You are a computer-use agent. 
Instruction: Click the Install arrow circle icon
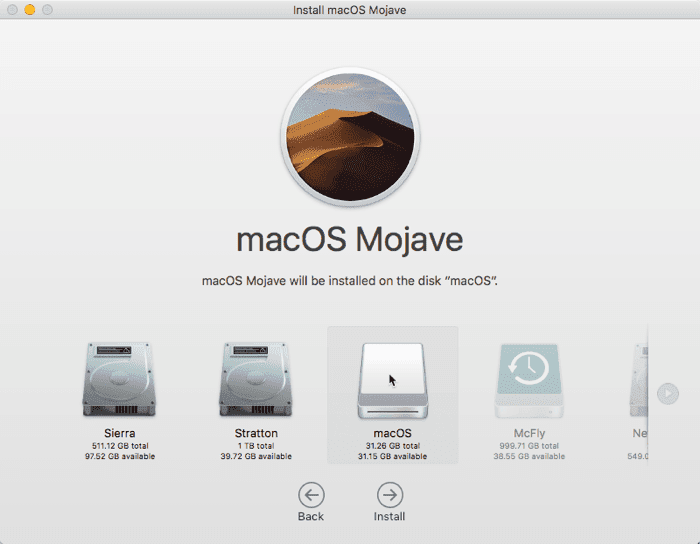390,494
